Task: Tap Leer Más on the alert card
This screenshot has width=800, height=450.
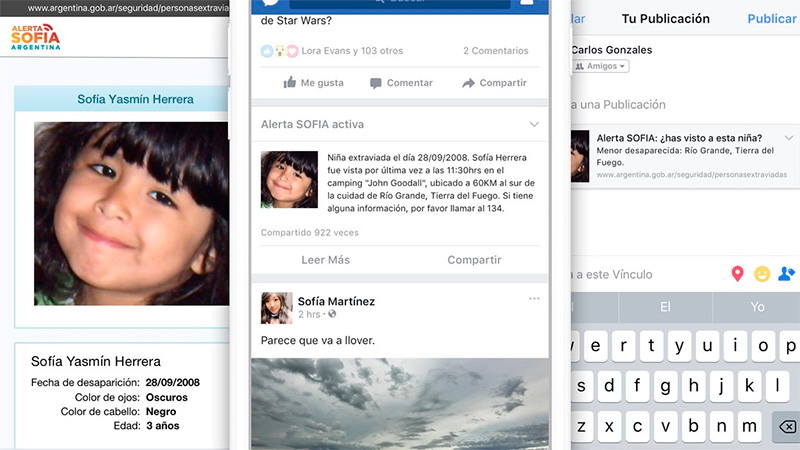Action: [326, 260]
